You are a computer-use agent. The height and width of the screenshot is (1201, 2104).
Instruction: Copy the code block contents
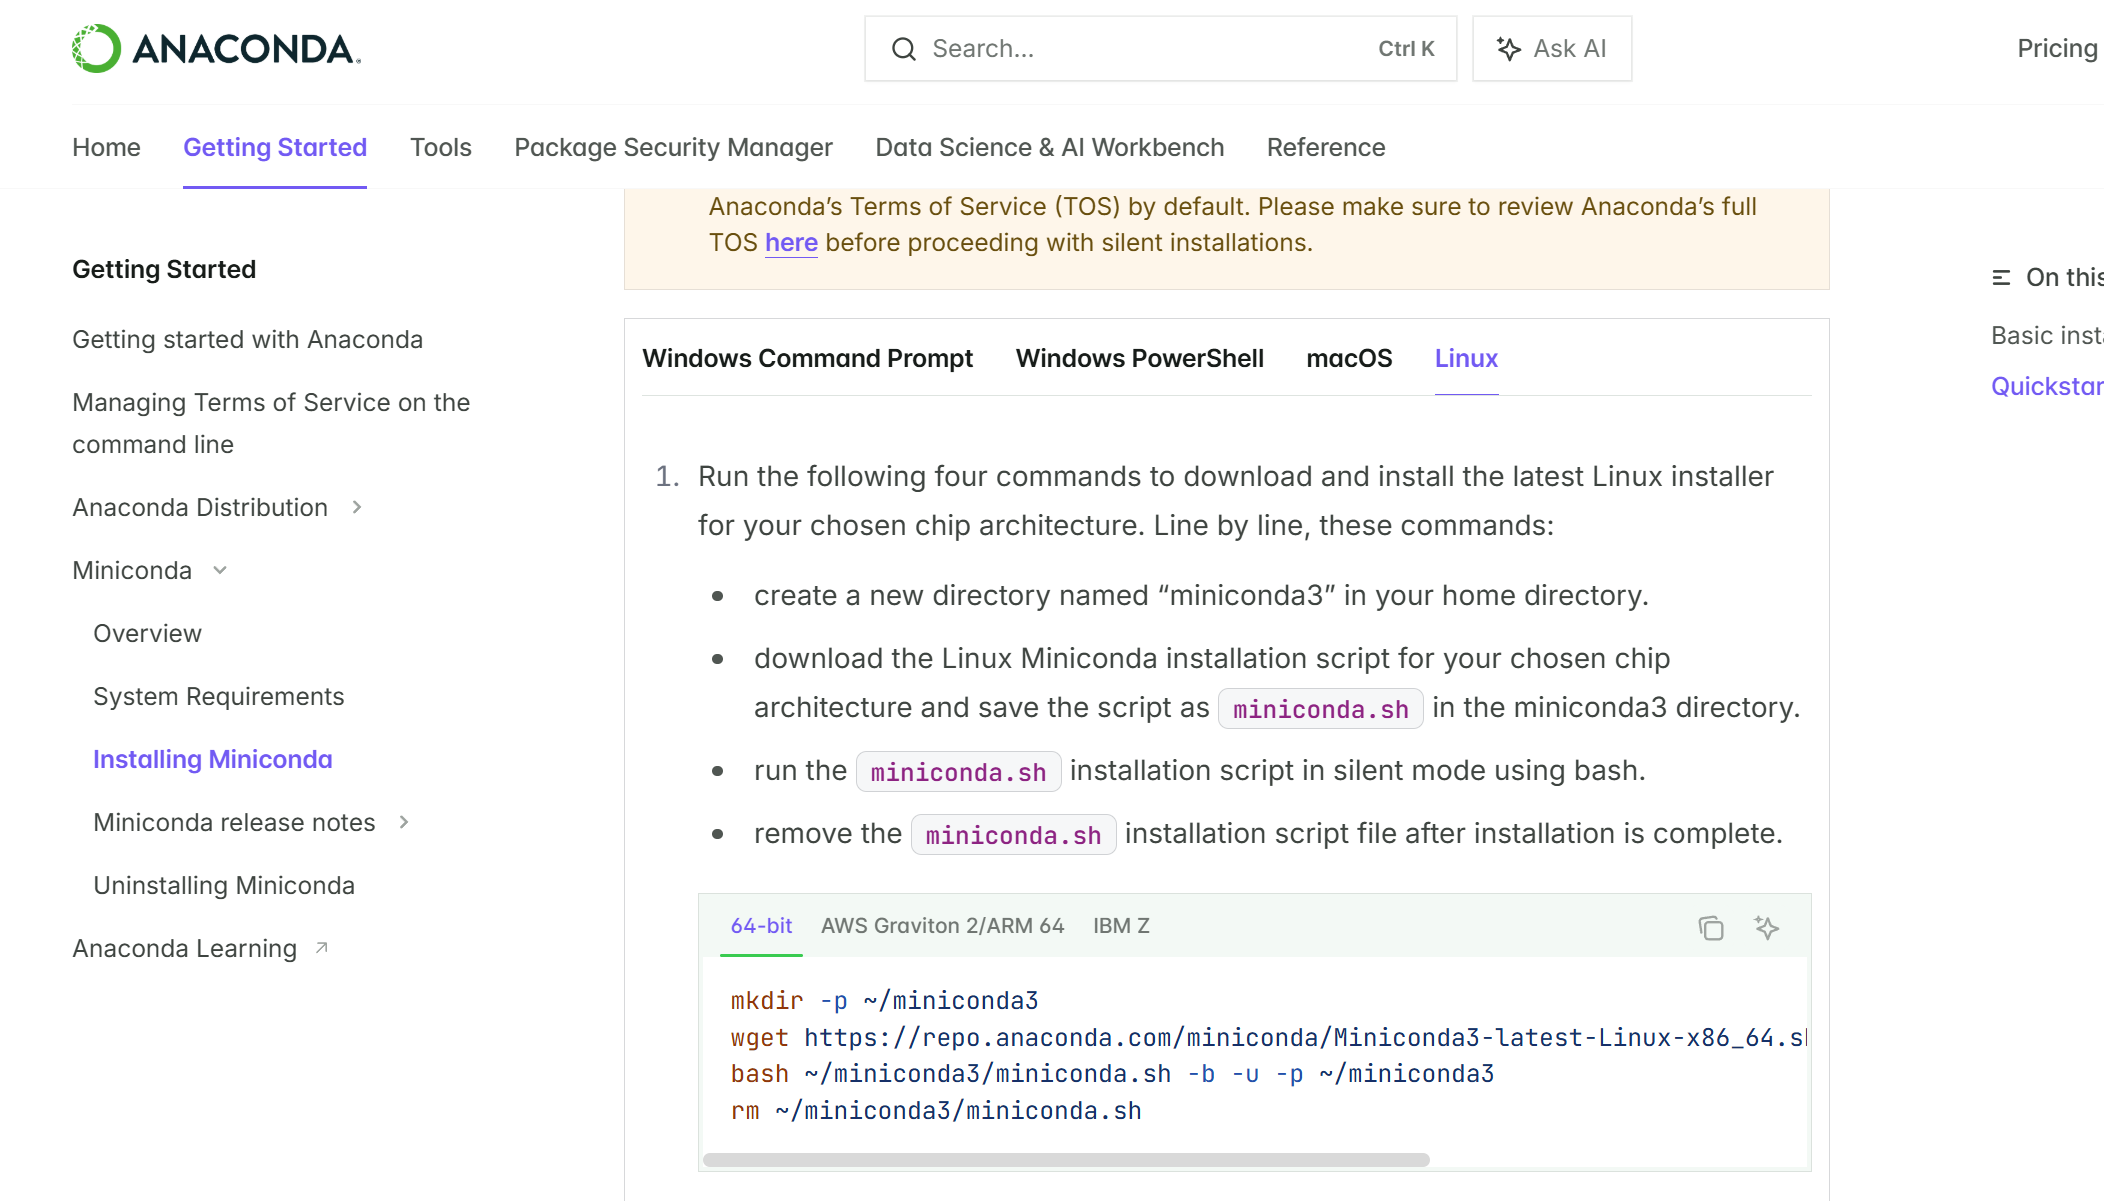click(1710, 928)
